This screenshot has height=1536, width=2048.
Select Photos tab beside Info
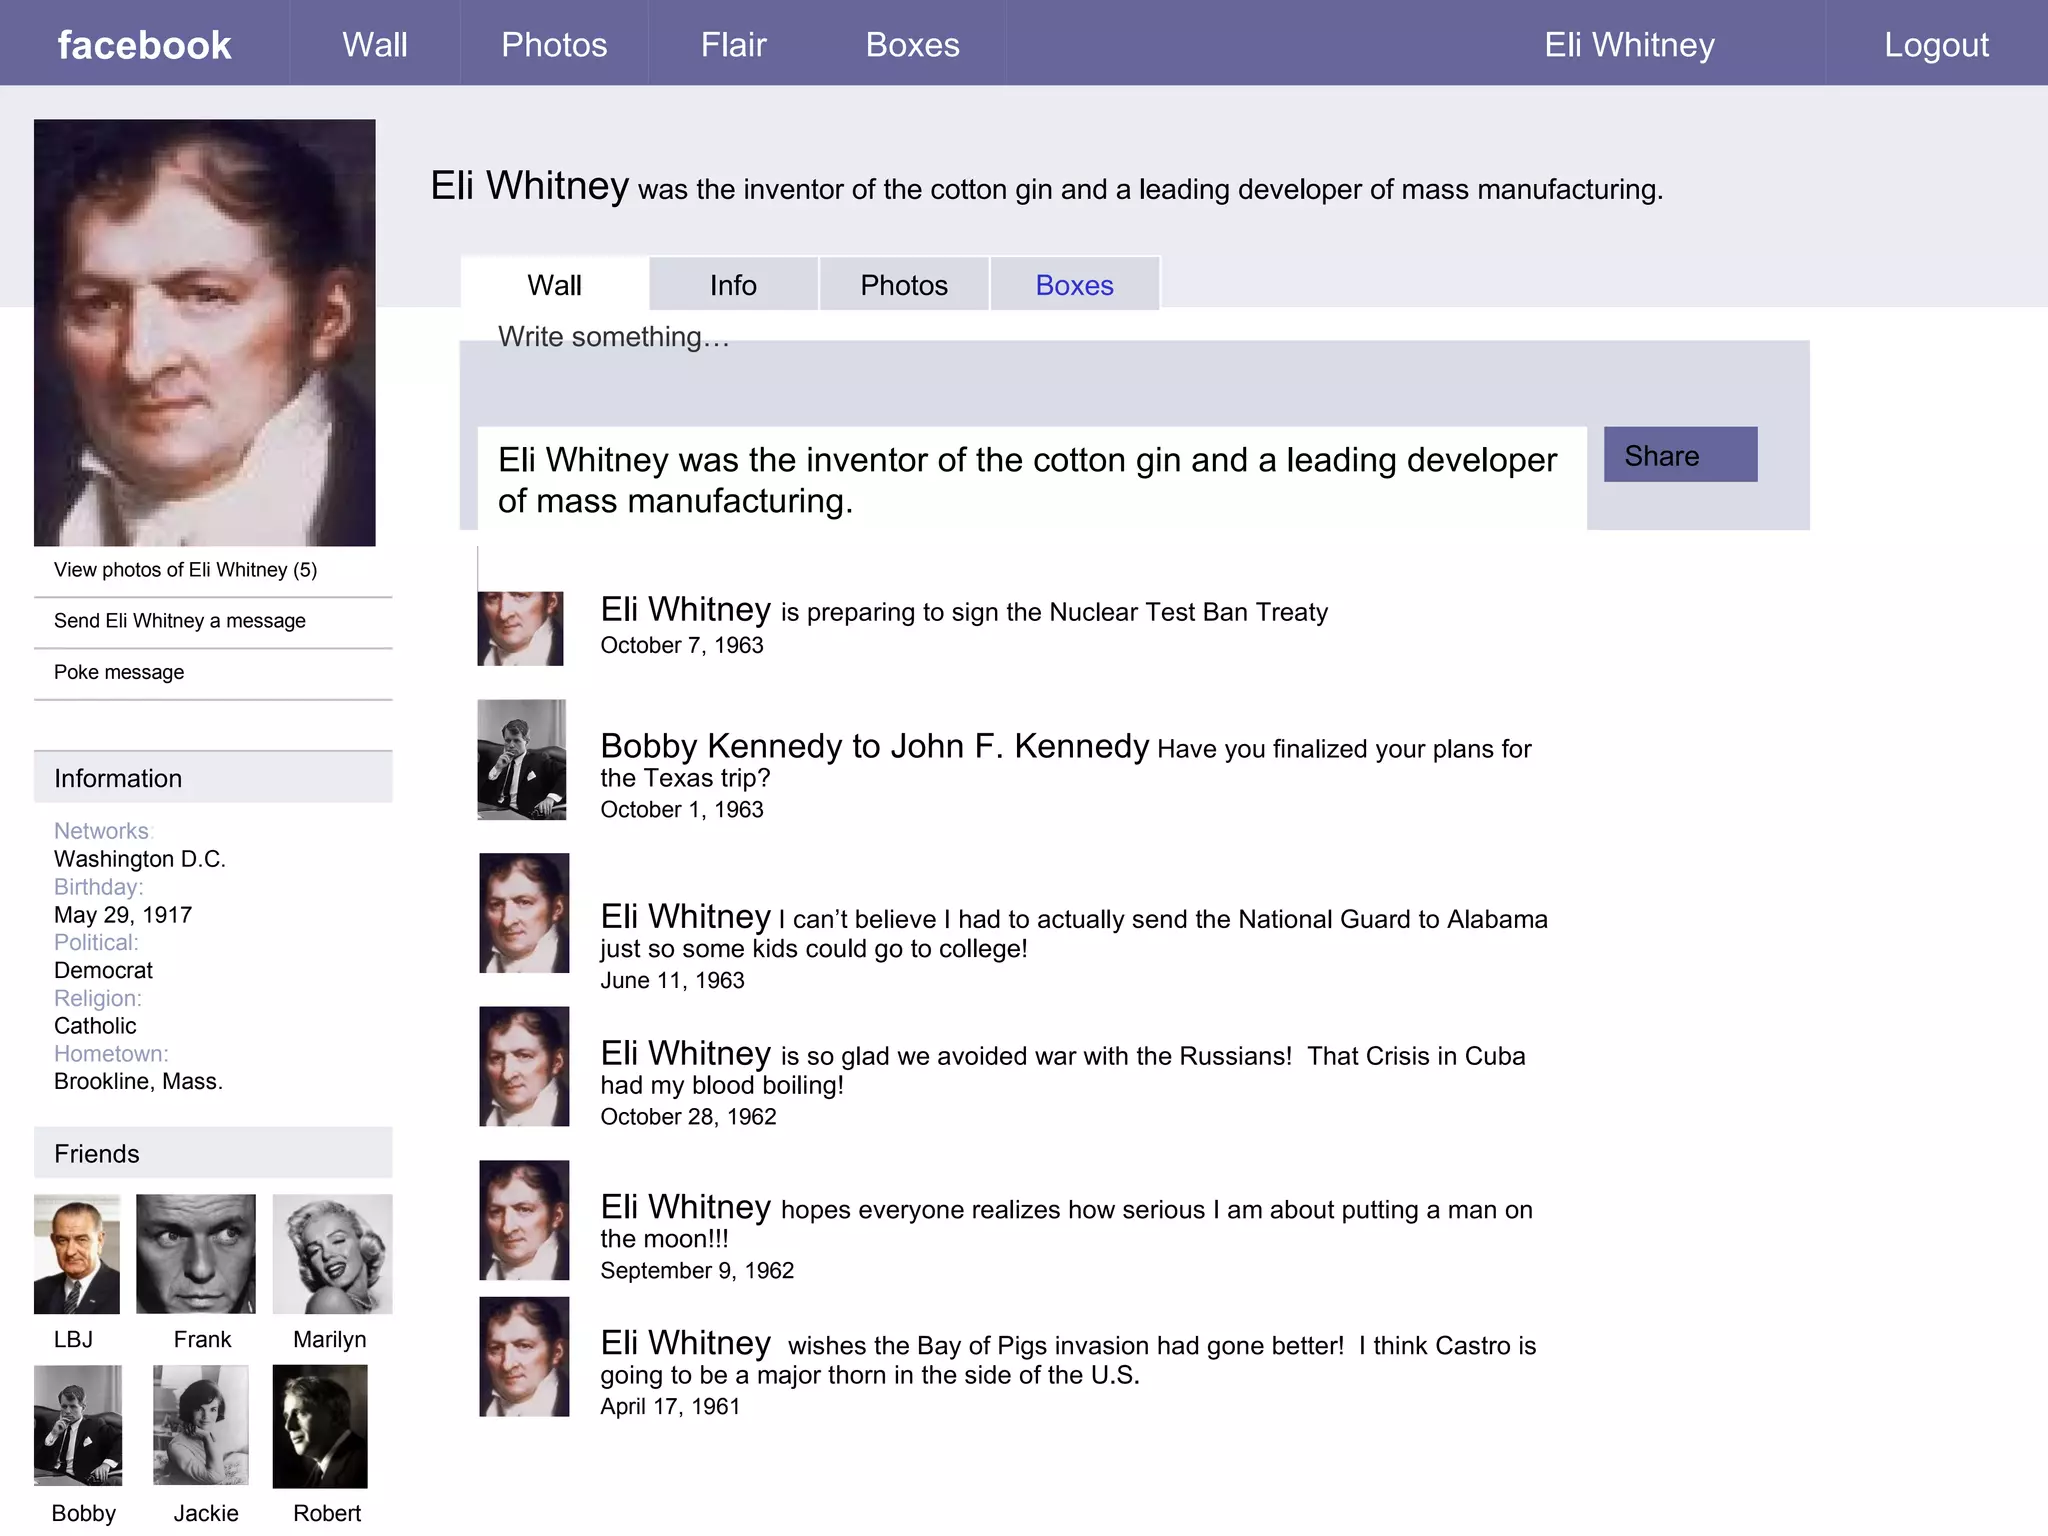(x=903, y=285)
